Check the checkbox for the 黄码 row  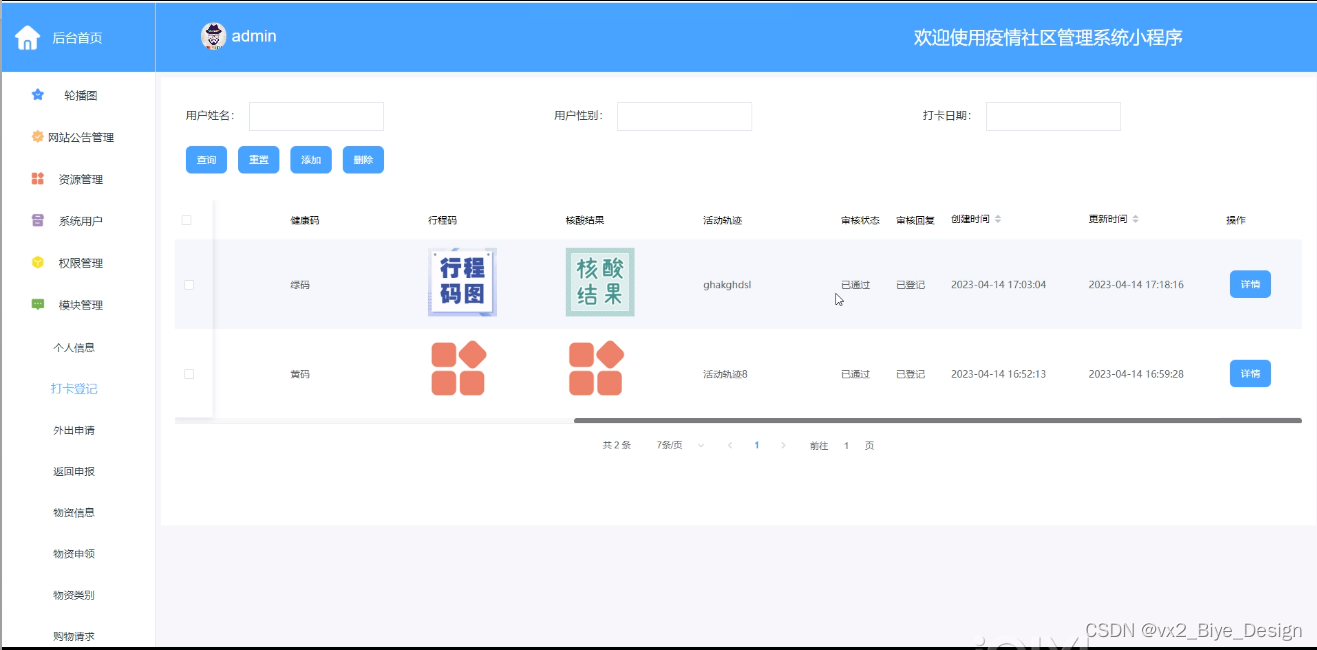coord(189,374)
